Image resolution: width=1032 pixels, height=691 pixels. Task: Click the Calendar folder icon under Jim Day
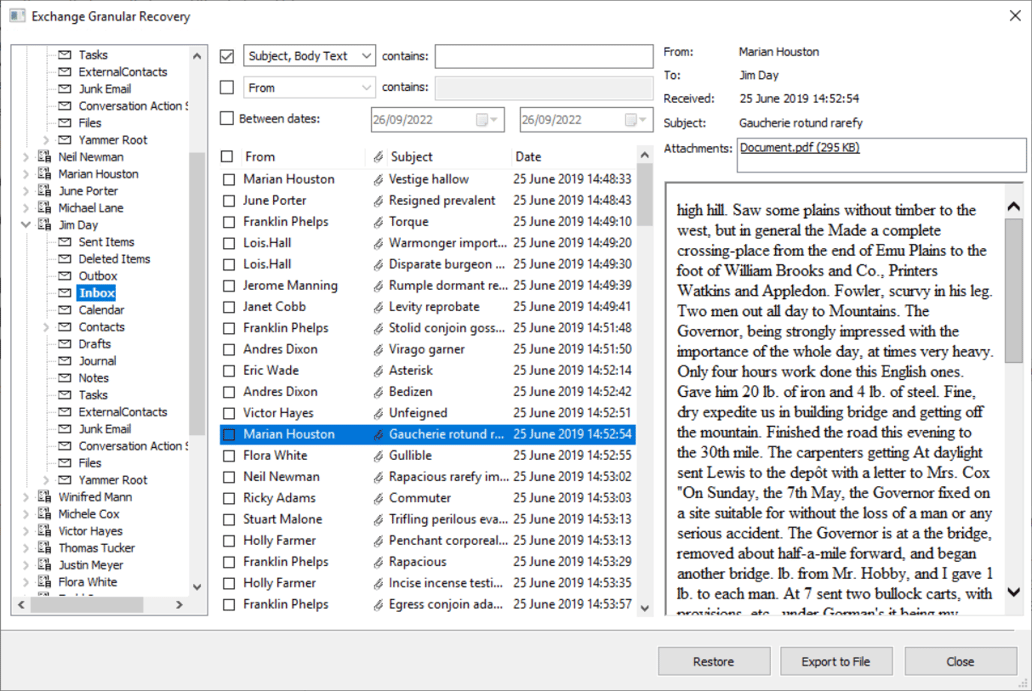pos(66,309)
